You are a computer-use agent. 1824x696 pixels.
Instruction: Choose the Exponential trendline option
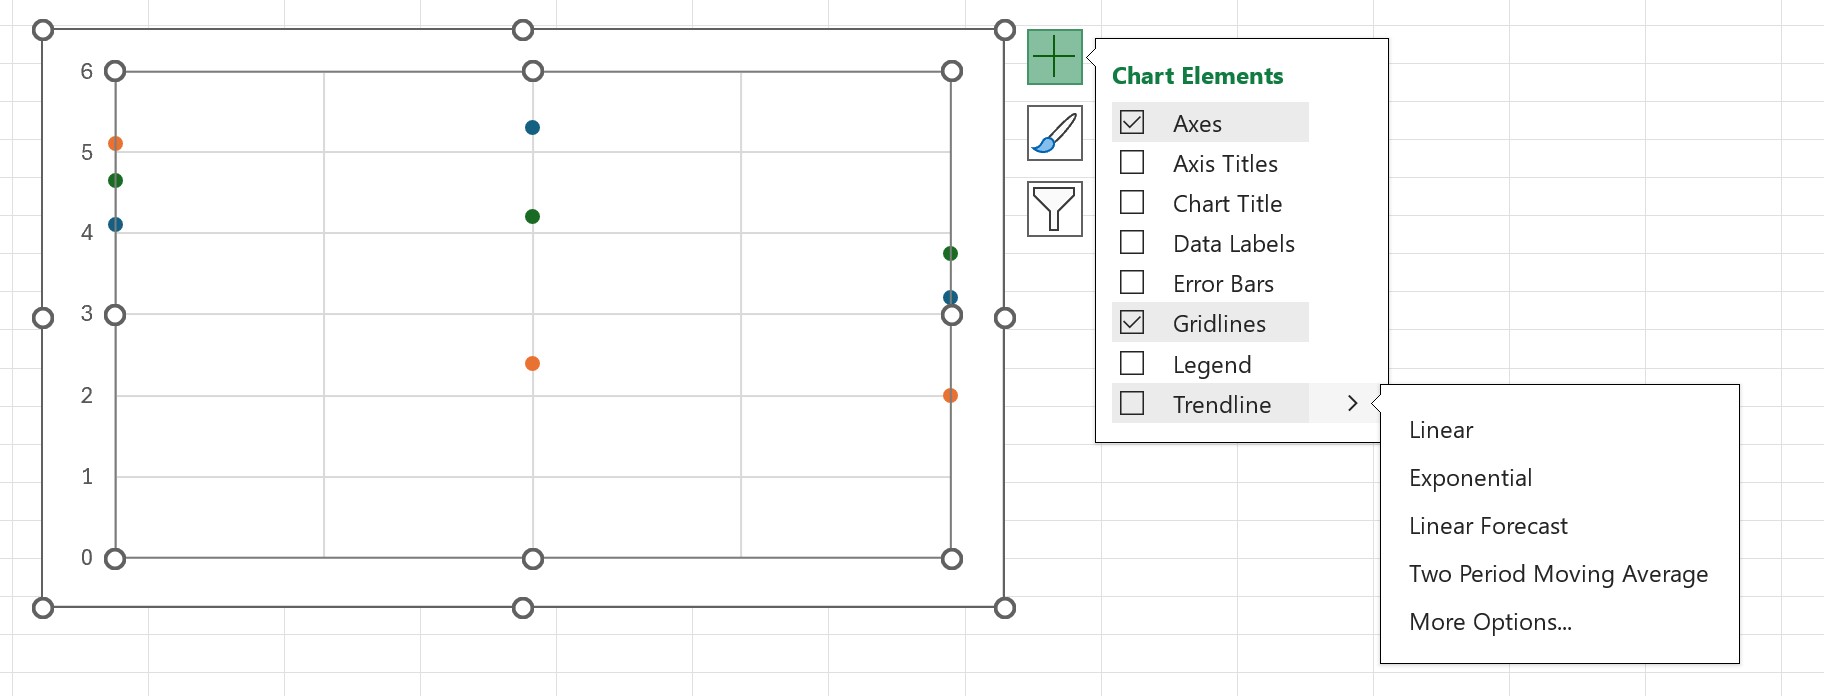click(1470, 478)
